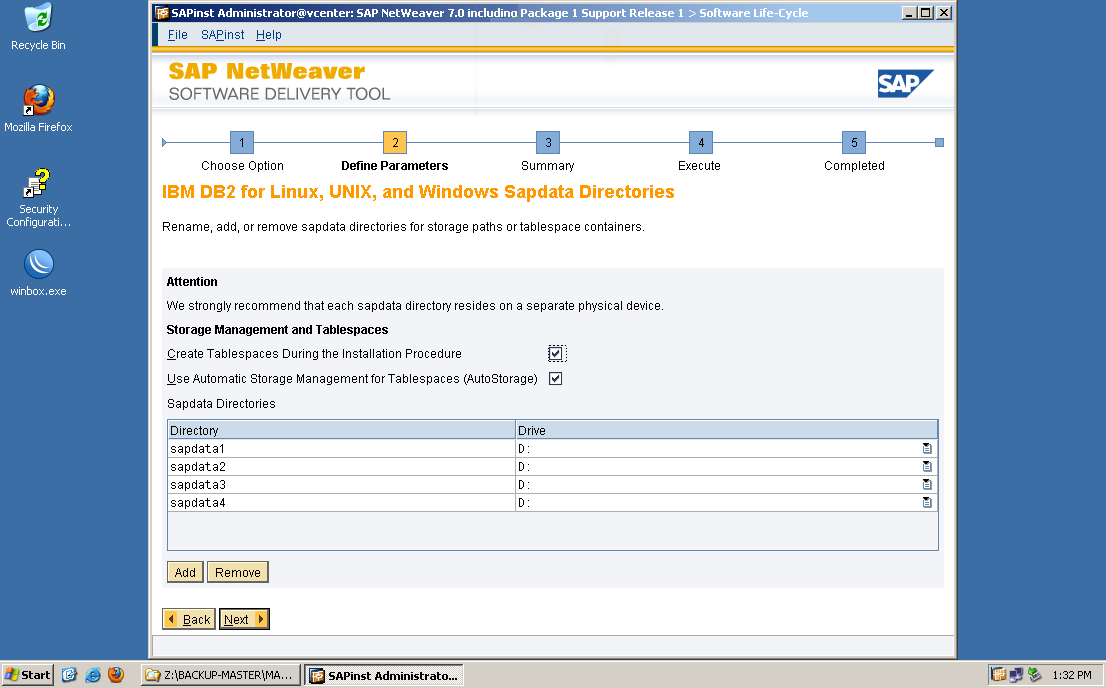Select sapdata3 directory cell
Viewport: 1106px width, 688px height.
pyautogui.click(x=341, y=485)
